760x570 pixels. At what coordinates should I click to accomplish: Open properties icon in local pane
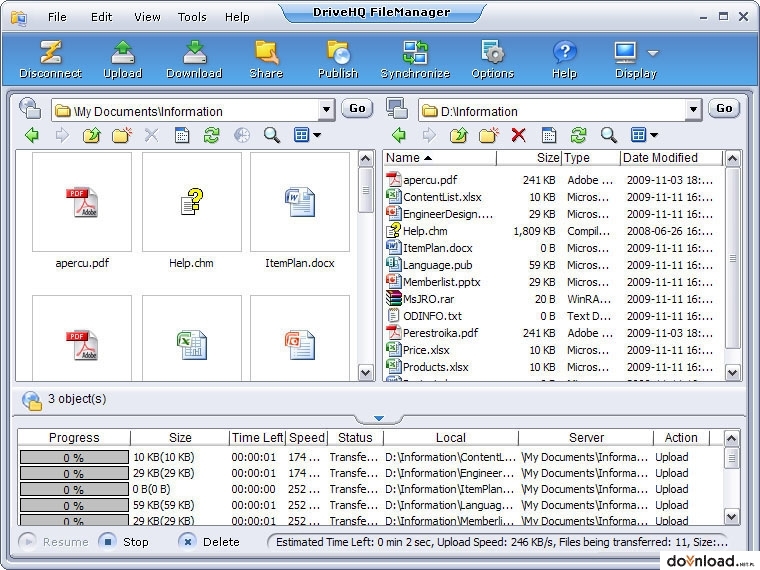click(549, 135)
